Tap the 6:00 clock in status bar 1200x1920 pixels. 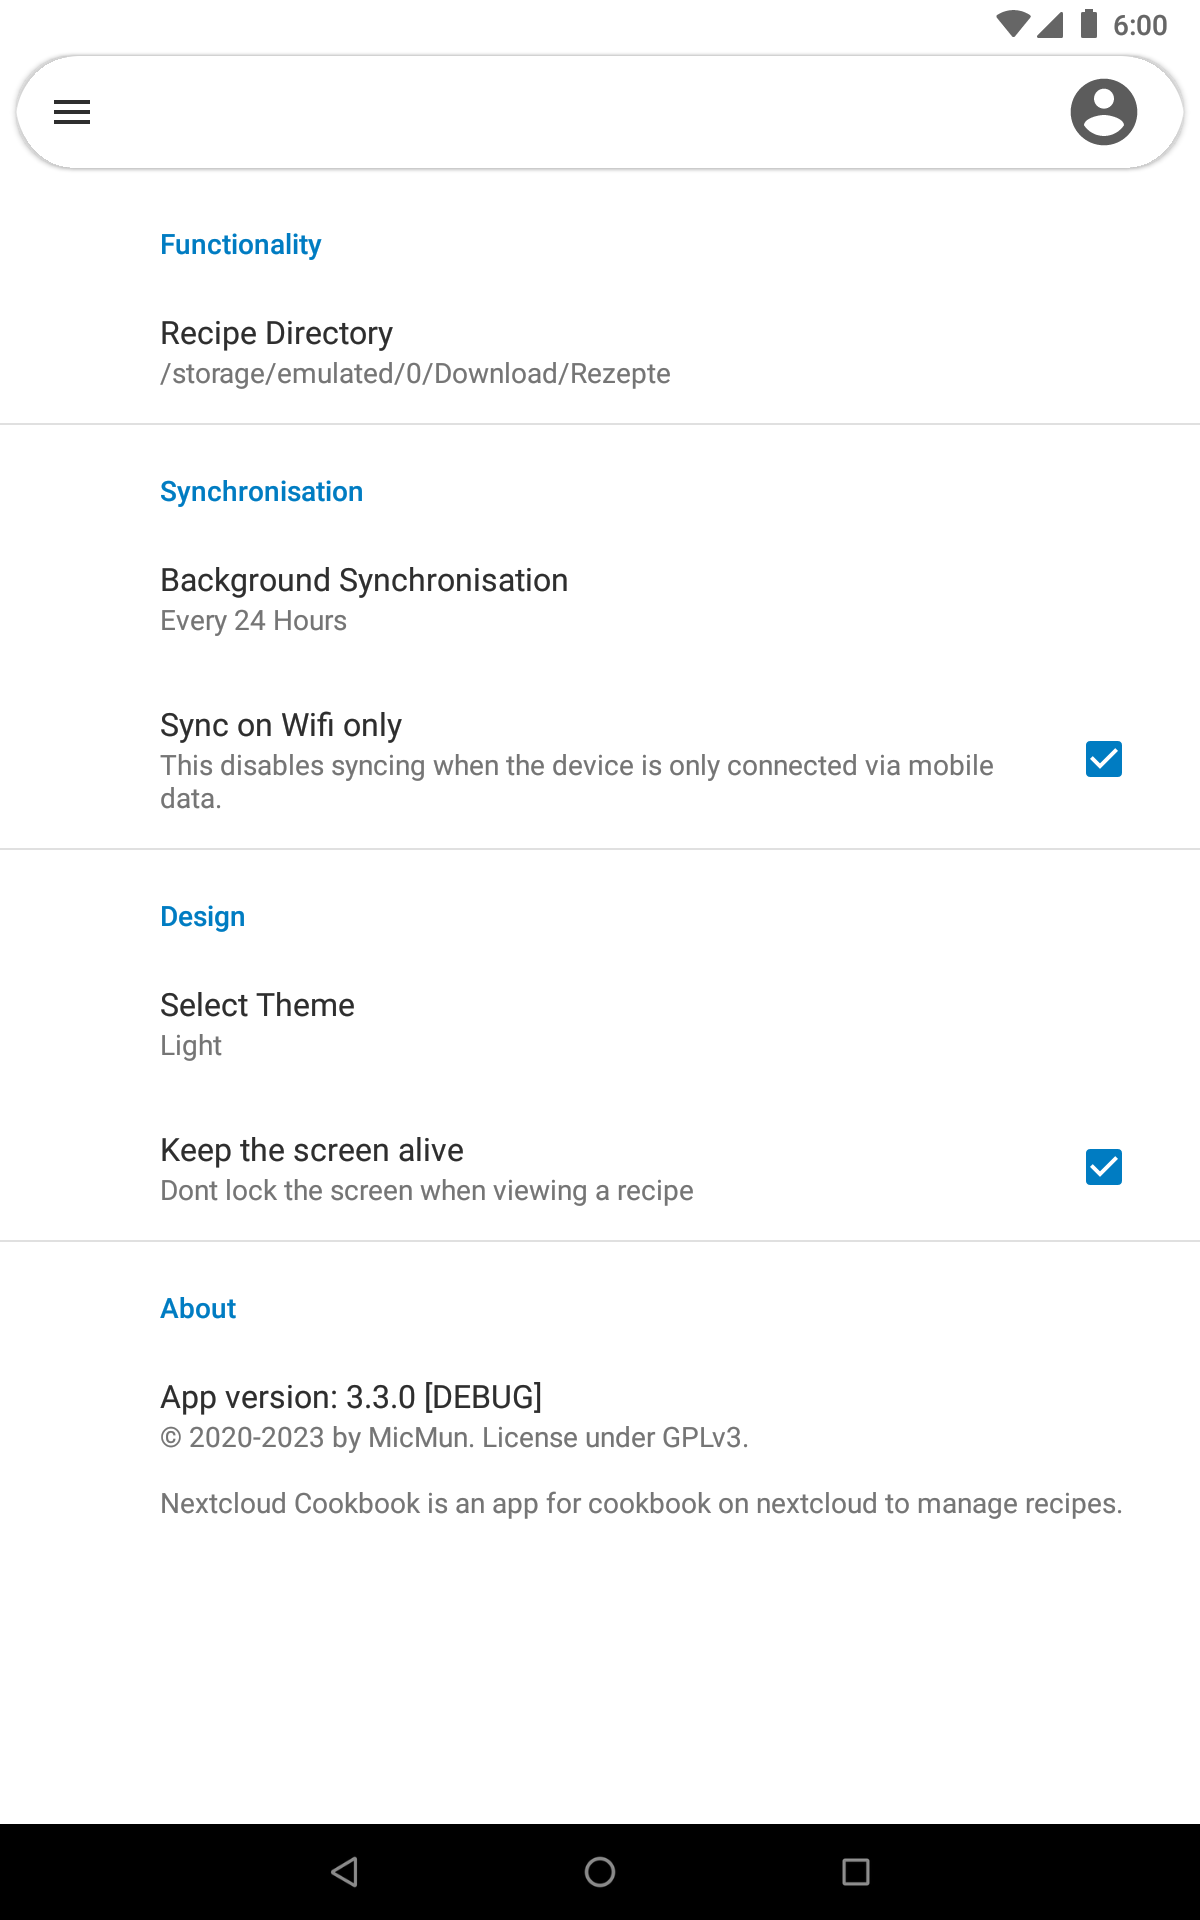coord(1139,25)
